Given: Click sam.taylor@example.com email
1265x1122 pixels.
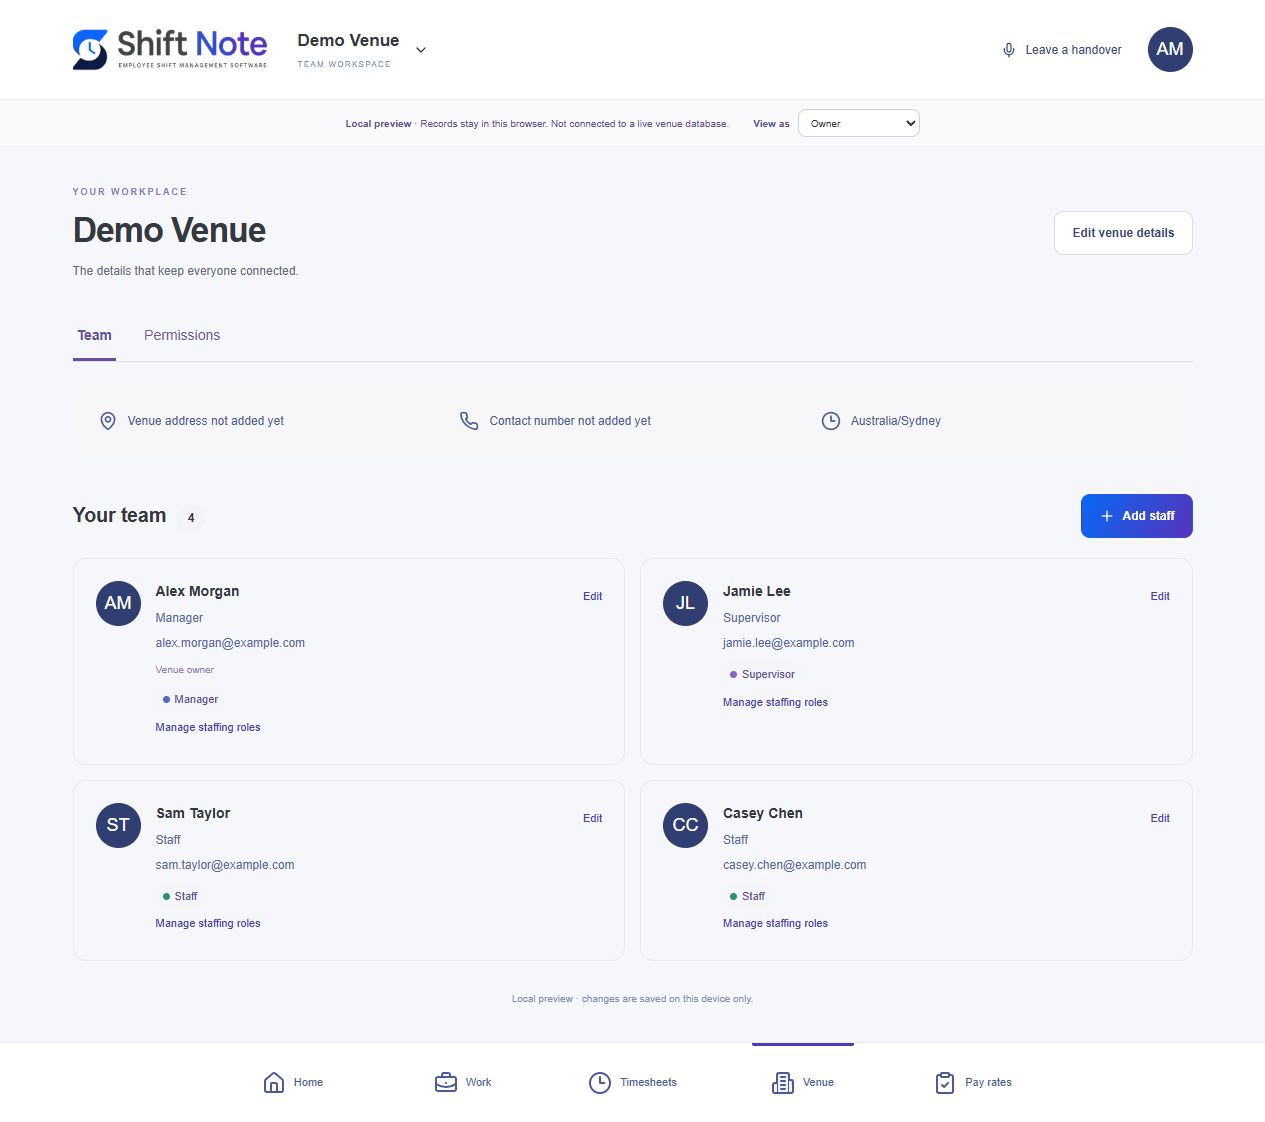Looking at the screenshot, I should 225,865.
